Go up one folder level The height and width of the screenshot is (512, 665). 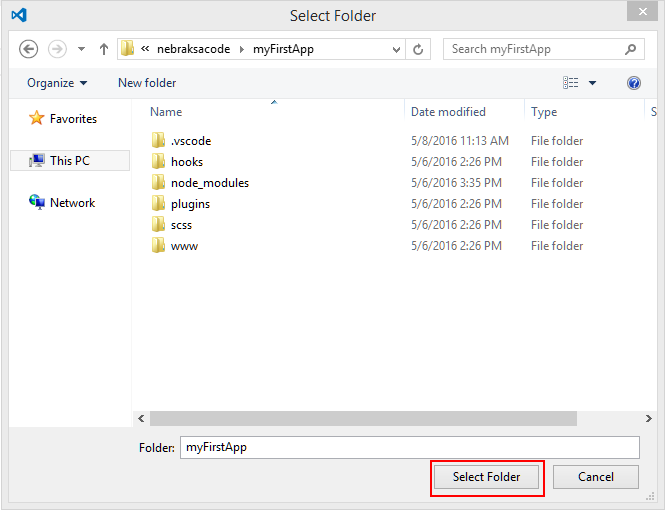(x=103, y=49)
